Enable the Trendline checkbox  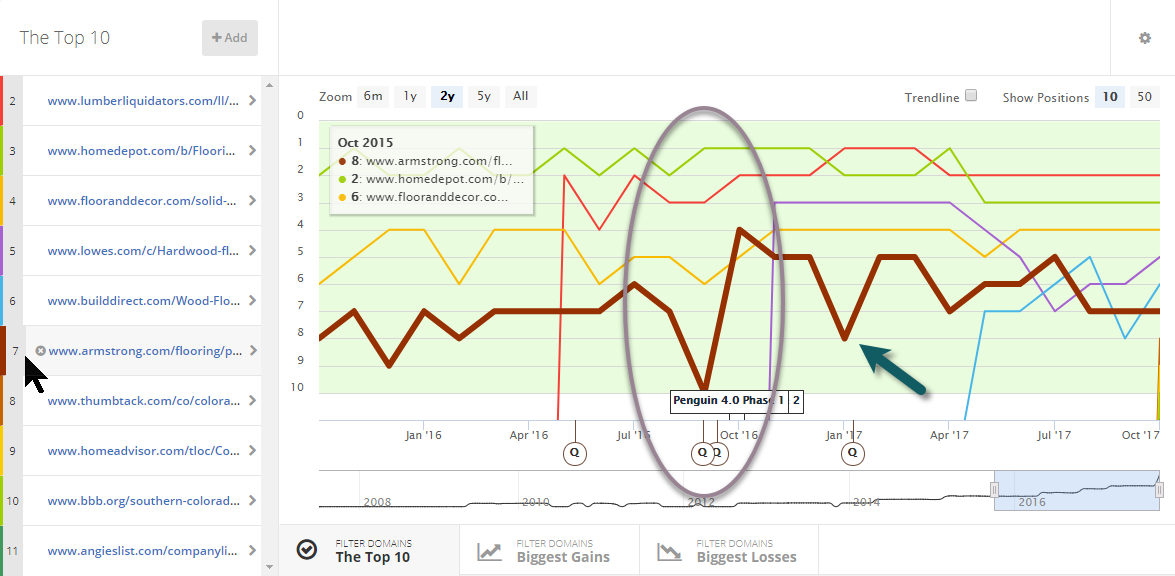click(971, 96)
